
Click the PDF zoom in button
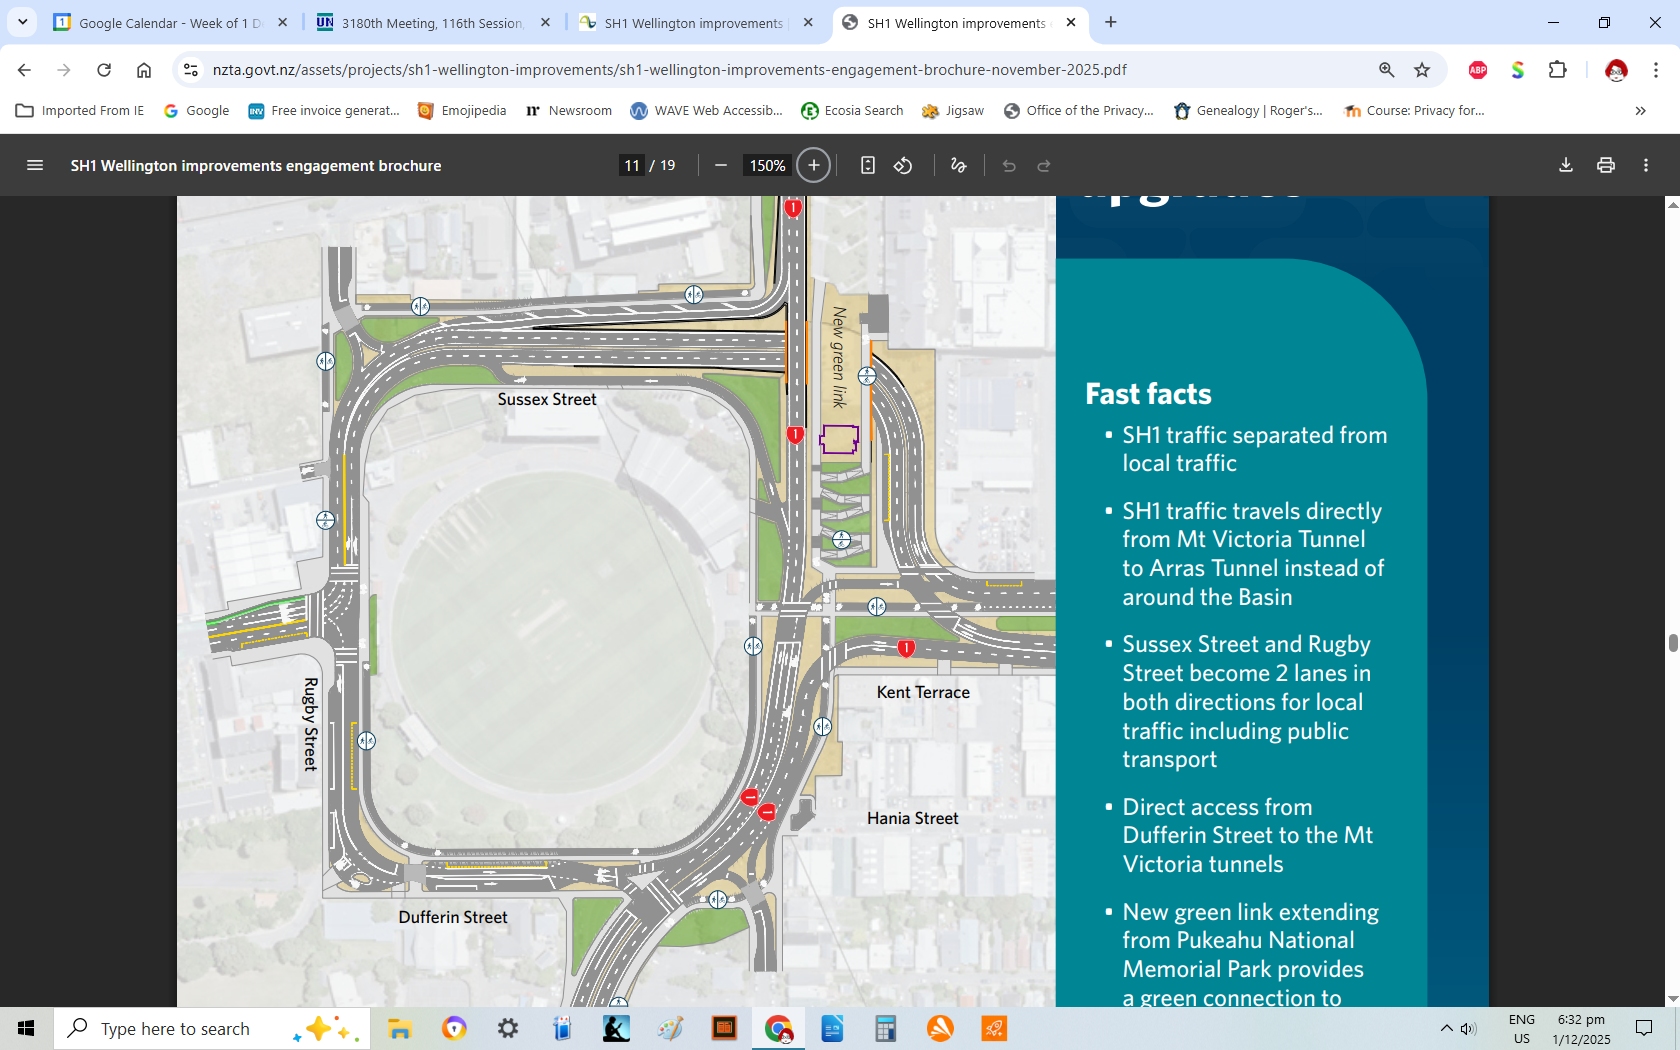814,166
